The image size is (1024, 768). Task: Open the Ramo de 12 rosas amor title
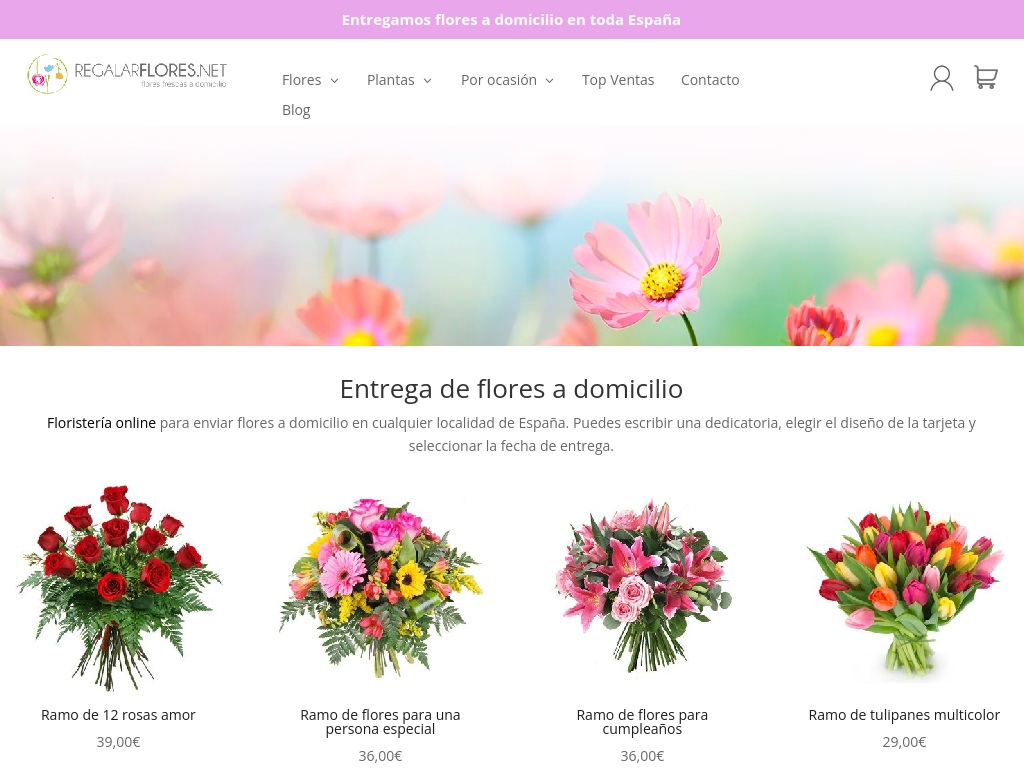(x=118, y=715)
